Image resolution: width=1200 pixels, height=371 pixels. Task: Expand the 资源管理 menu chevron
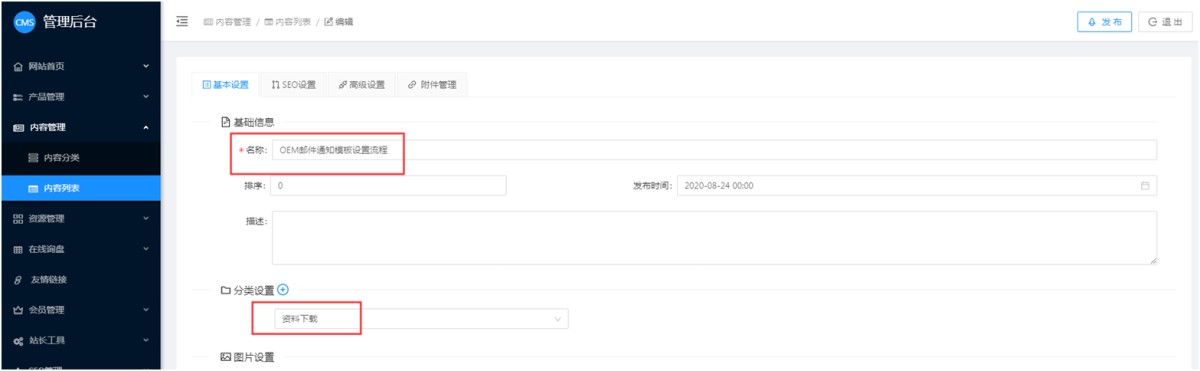[146, 218]
